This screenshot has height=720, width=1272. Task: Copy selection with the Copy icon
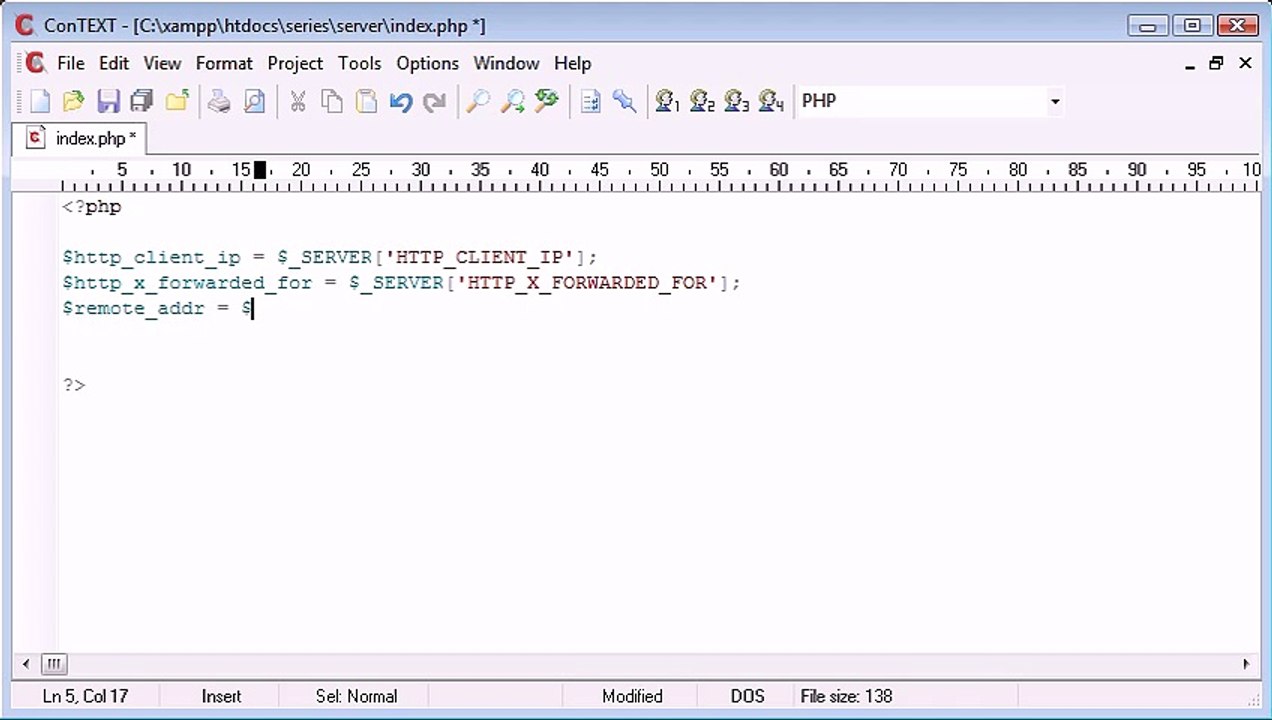point(332,101)
